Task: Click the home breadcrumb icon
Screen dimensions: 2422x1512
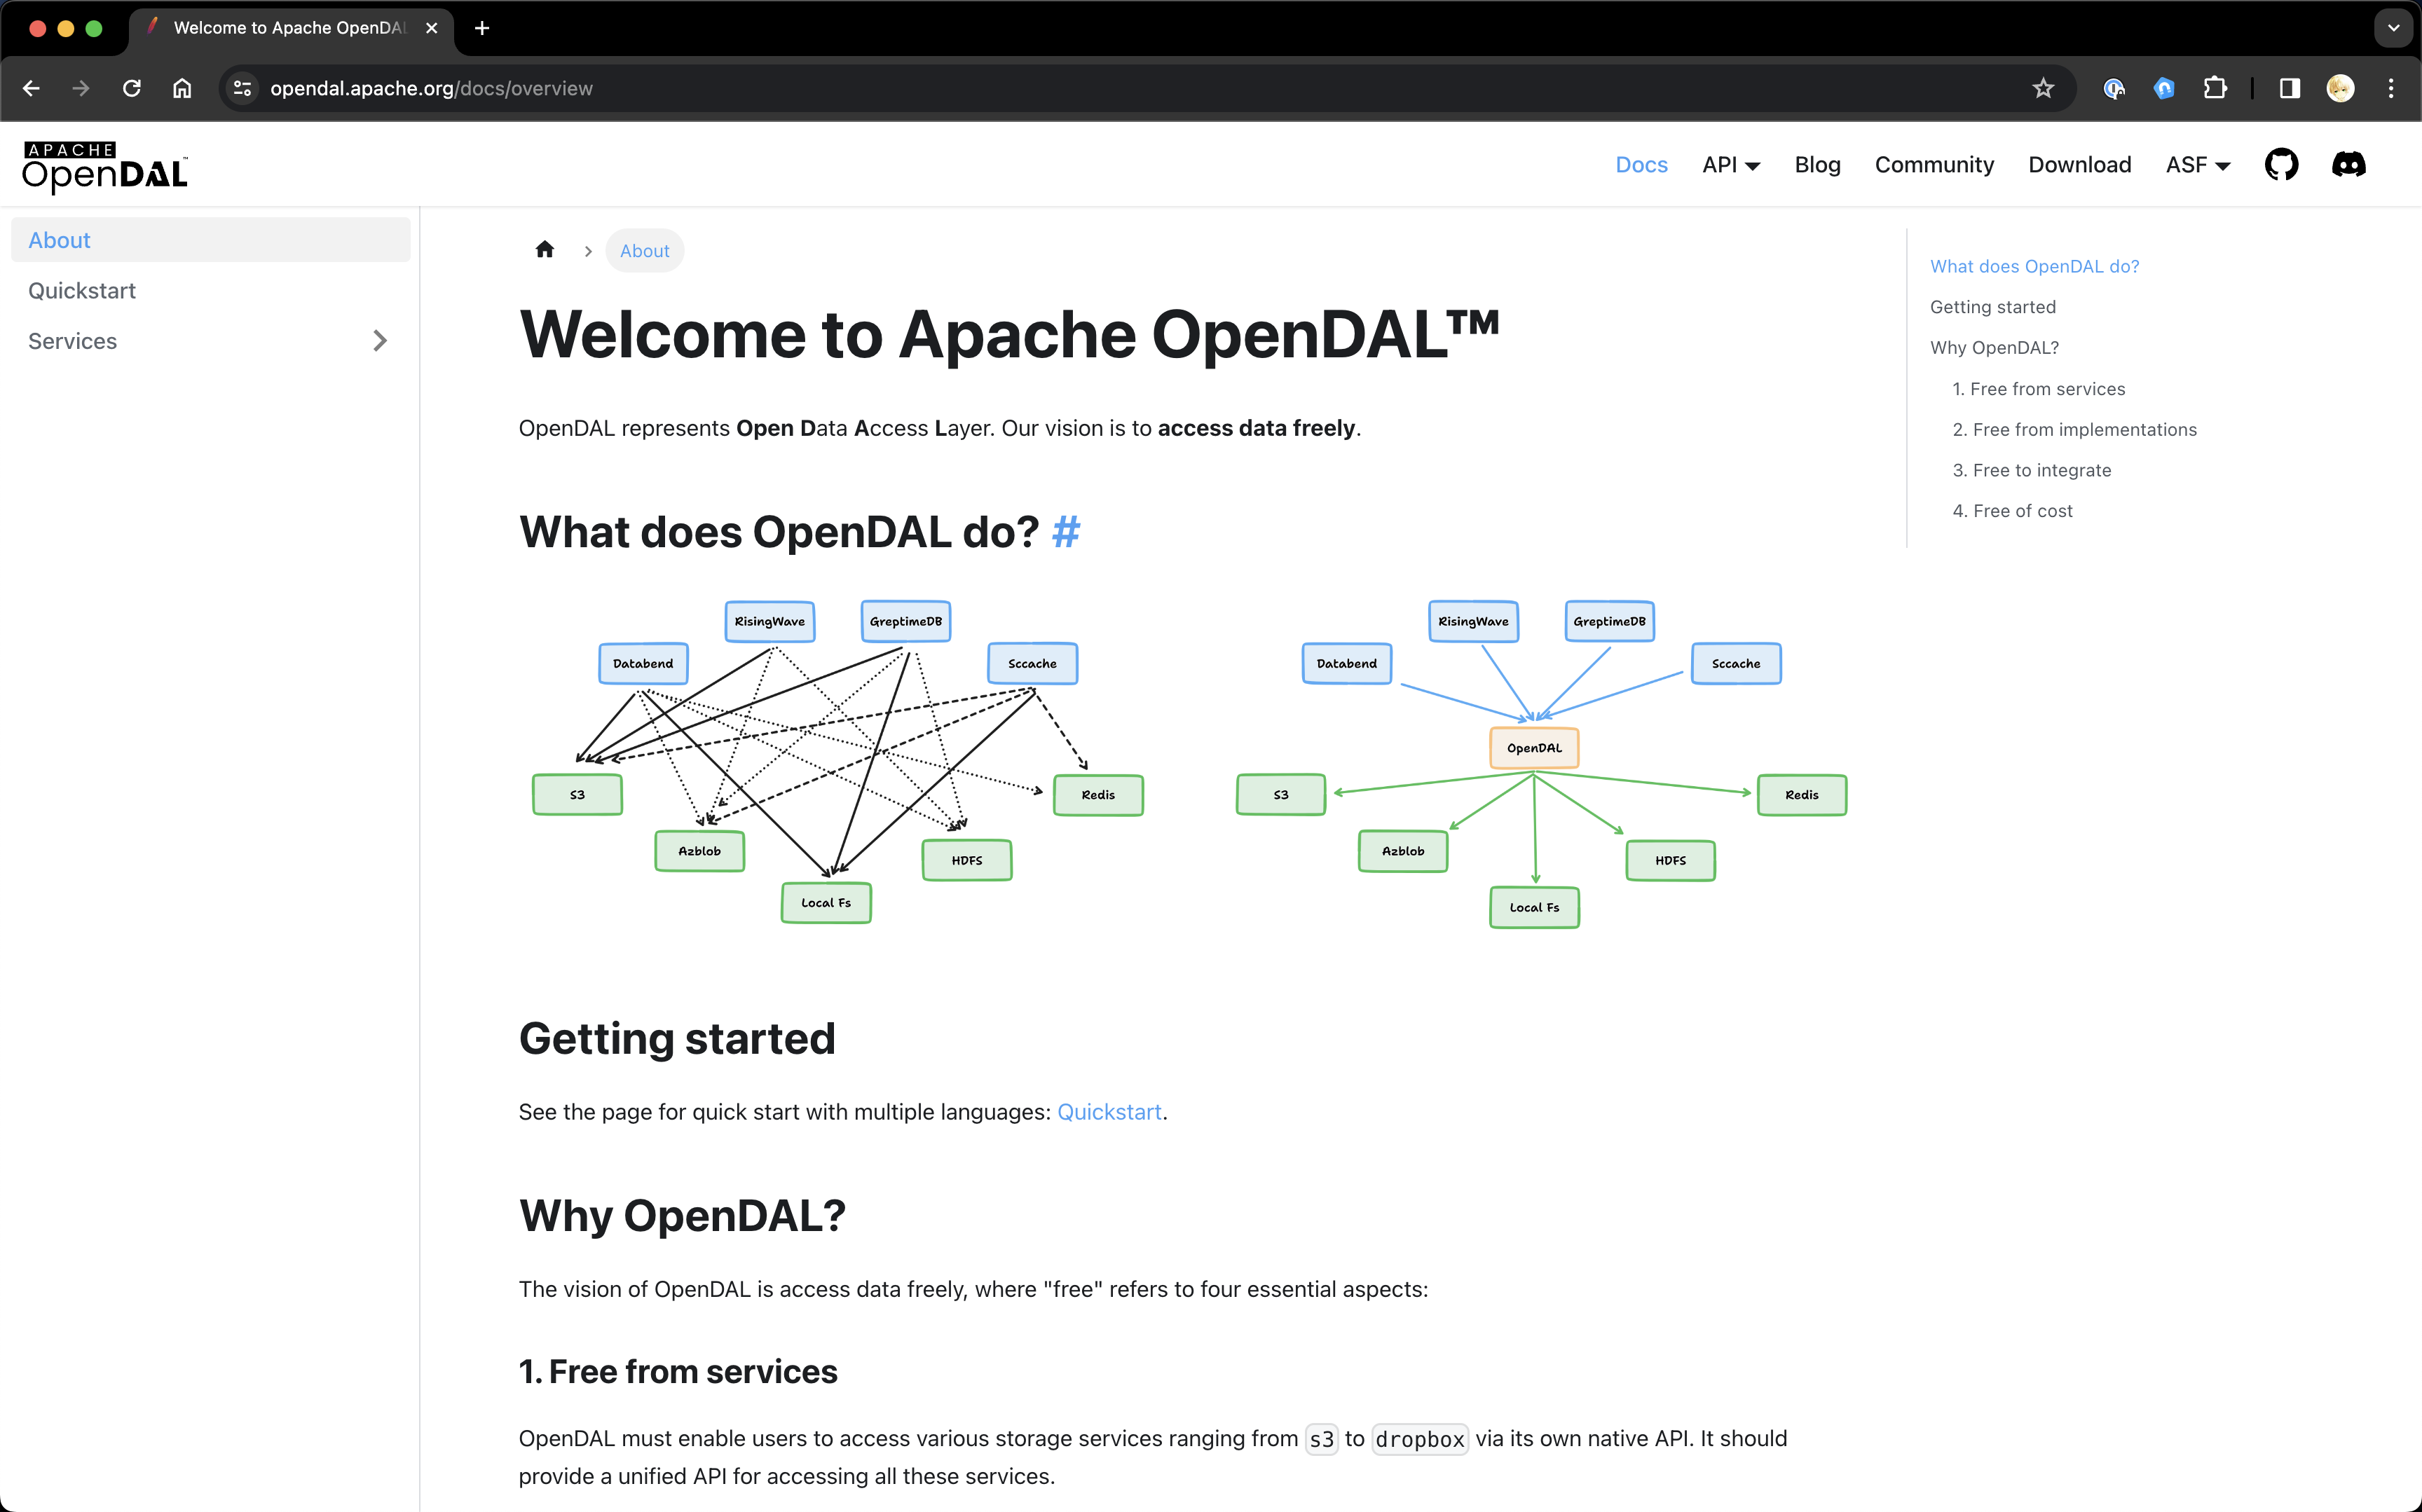Action: pyautogui.click(x=545, y=250)
